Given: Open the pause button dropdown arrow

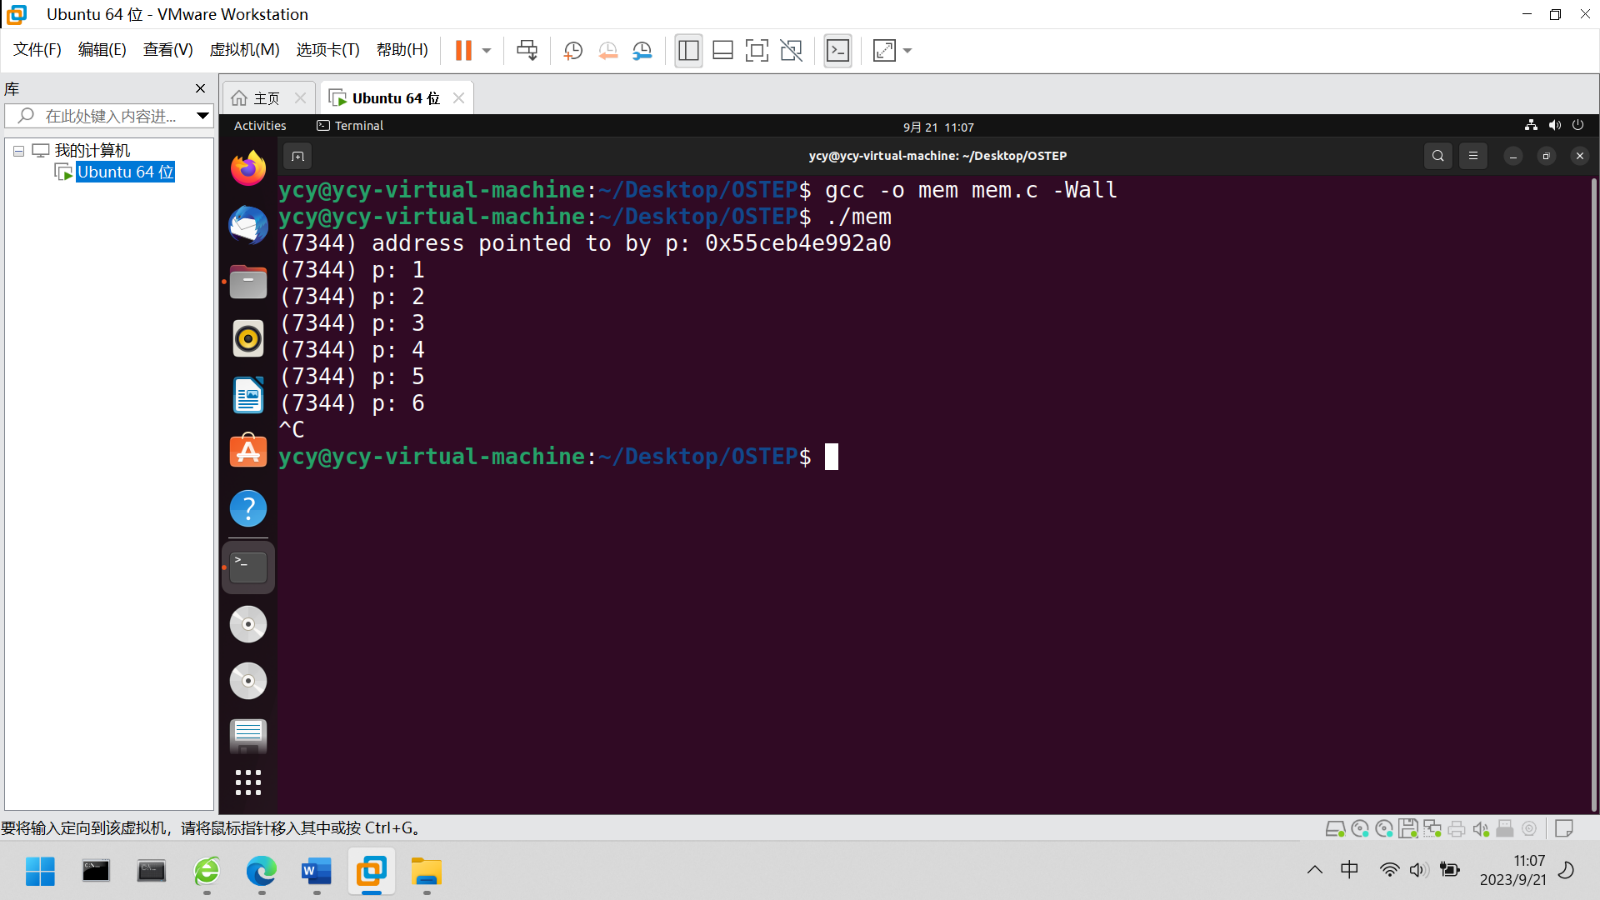Looking at the screenshot, I should [x=486, y=50].
